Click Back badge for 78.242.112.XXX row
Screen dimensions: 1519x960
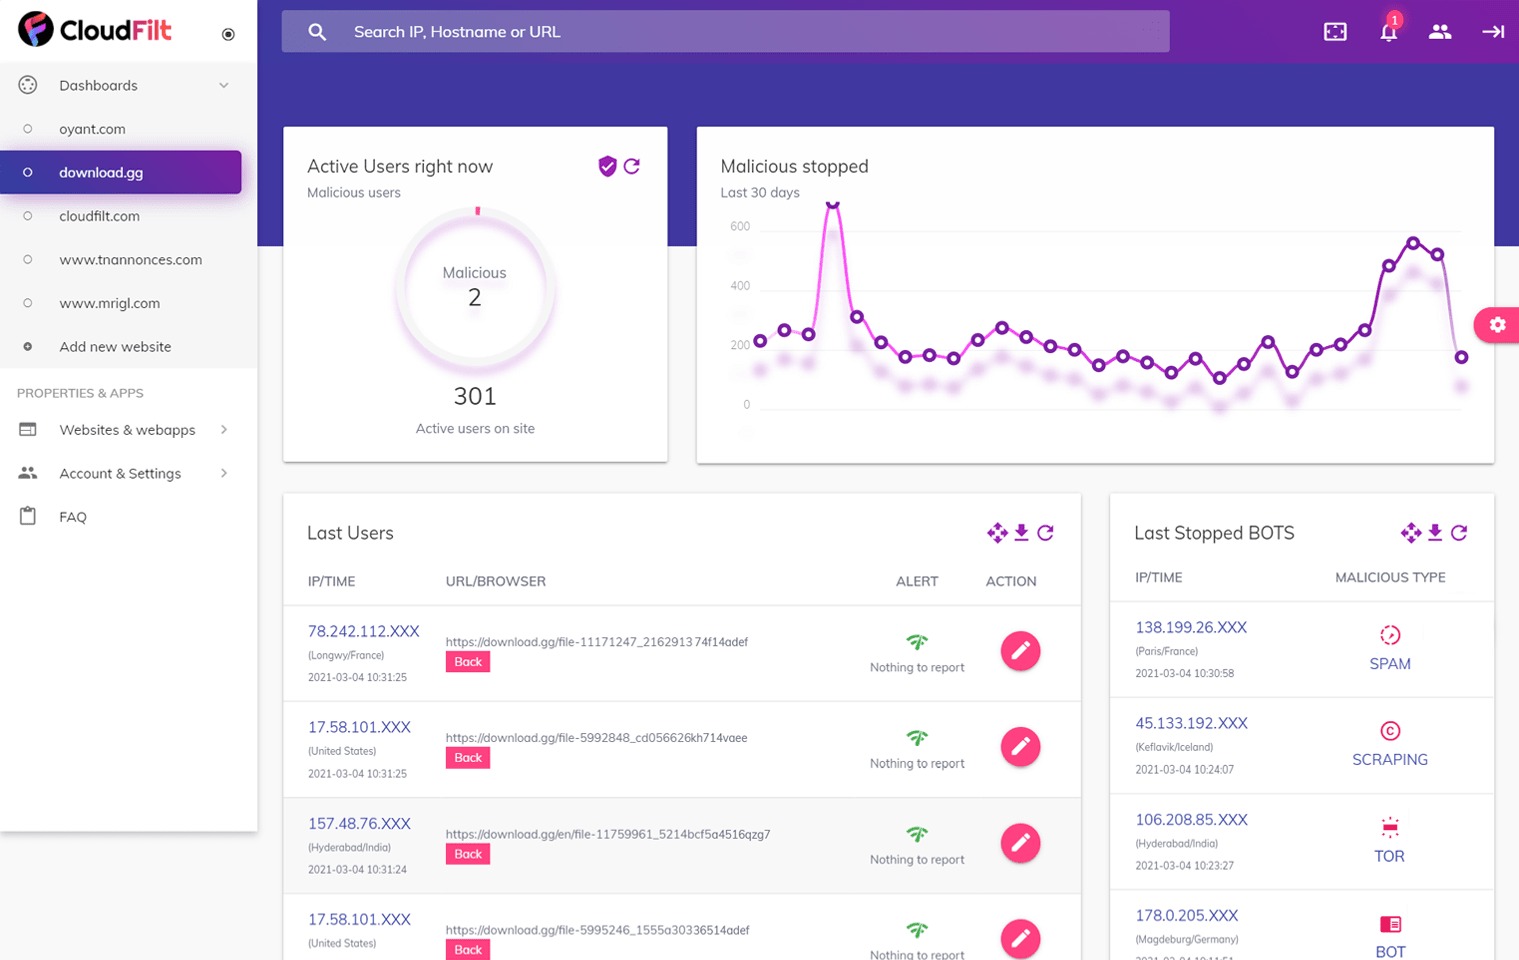pyautogui.click(x=468, y=662)
